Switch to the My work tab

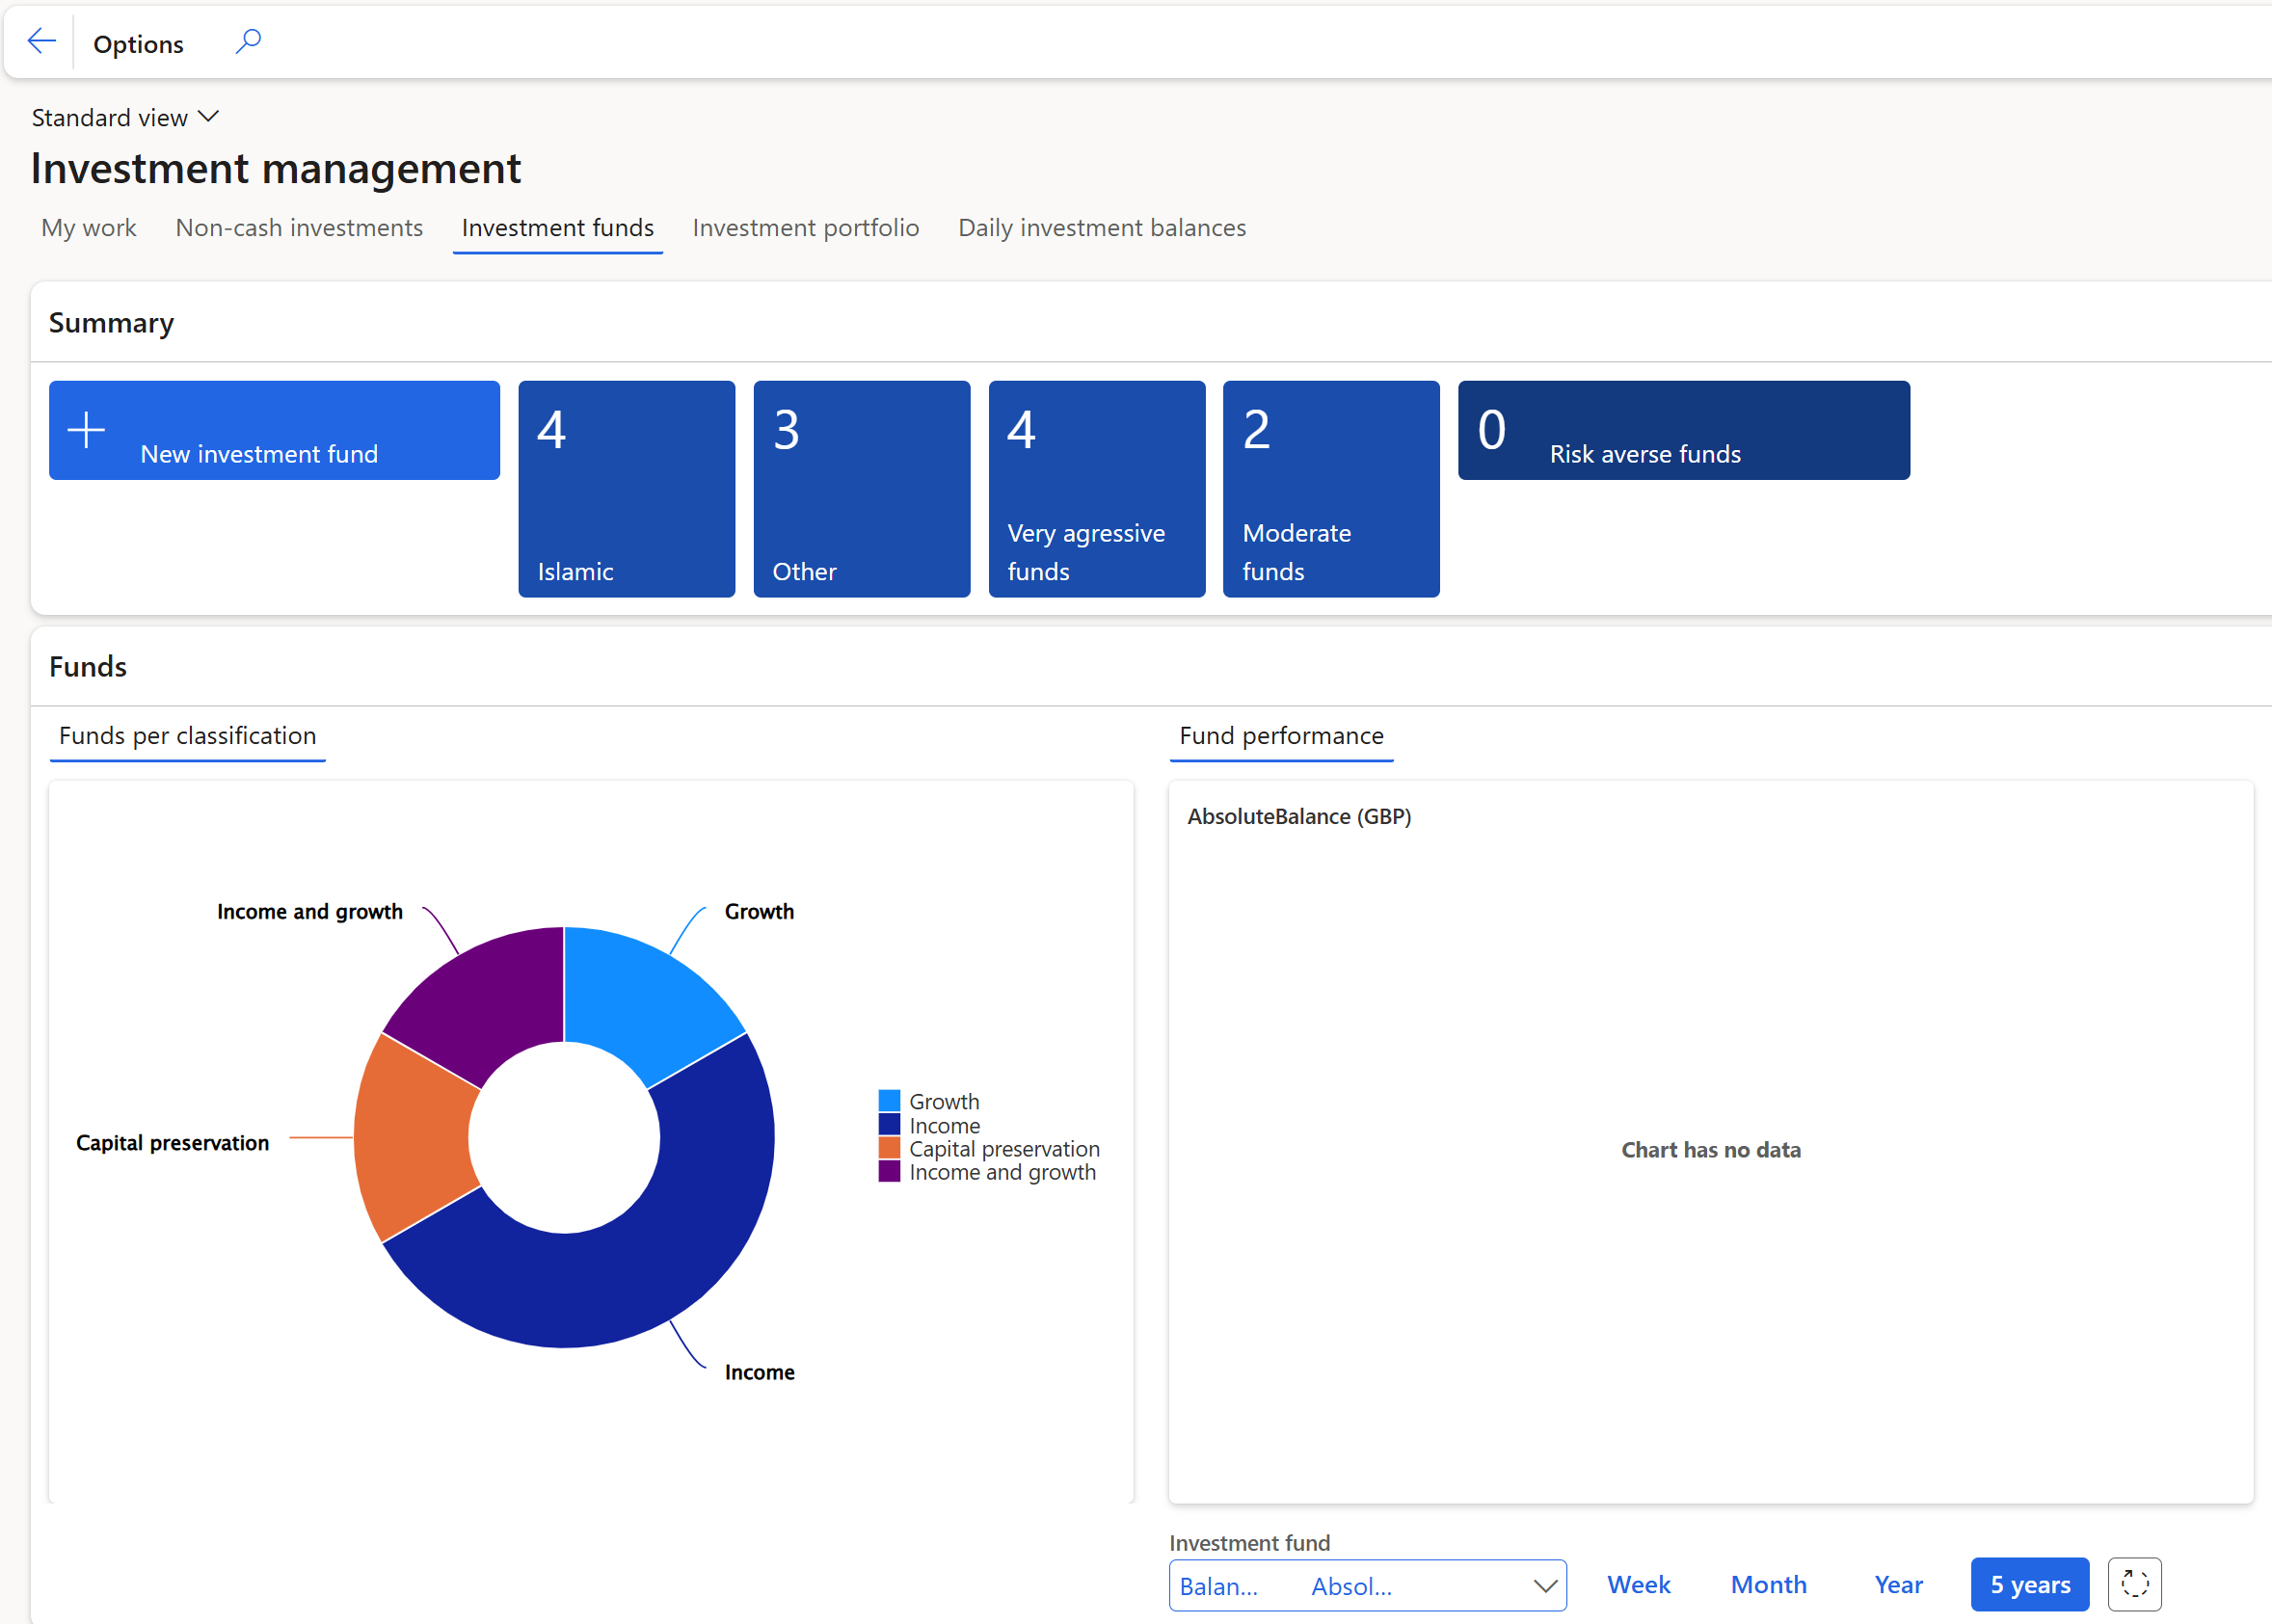point(88,228)
